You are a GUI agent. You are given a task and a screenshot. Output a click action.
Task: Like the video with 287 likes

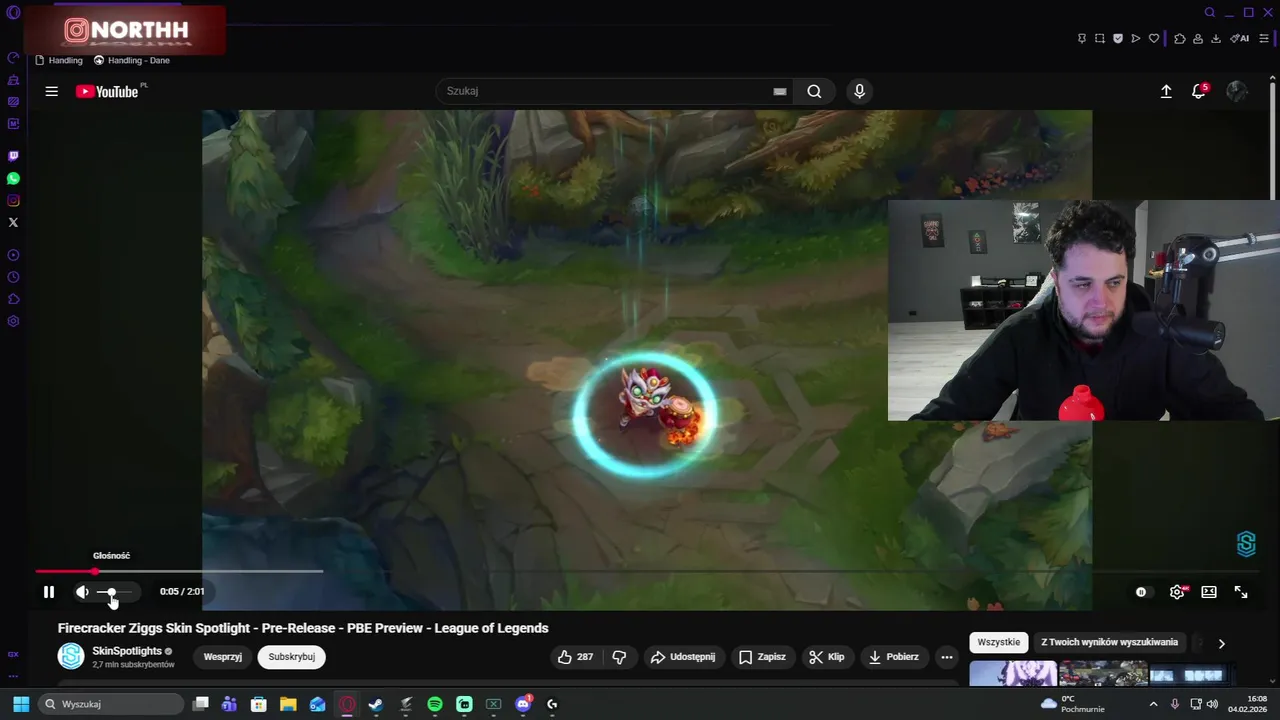pyautogui.click(x=576, y=657)
